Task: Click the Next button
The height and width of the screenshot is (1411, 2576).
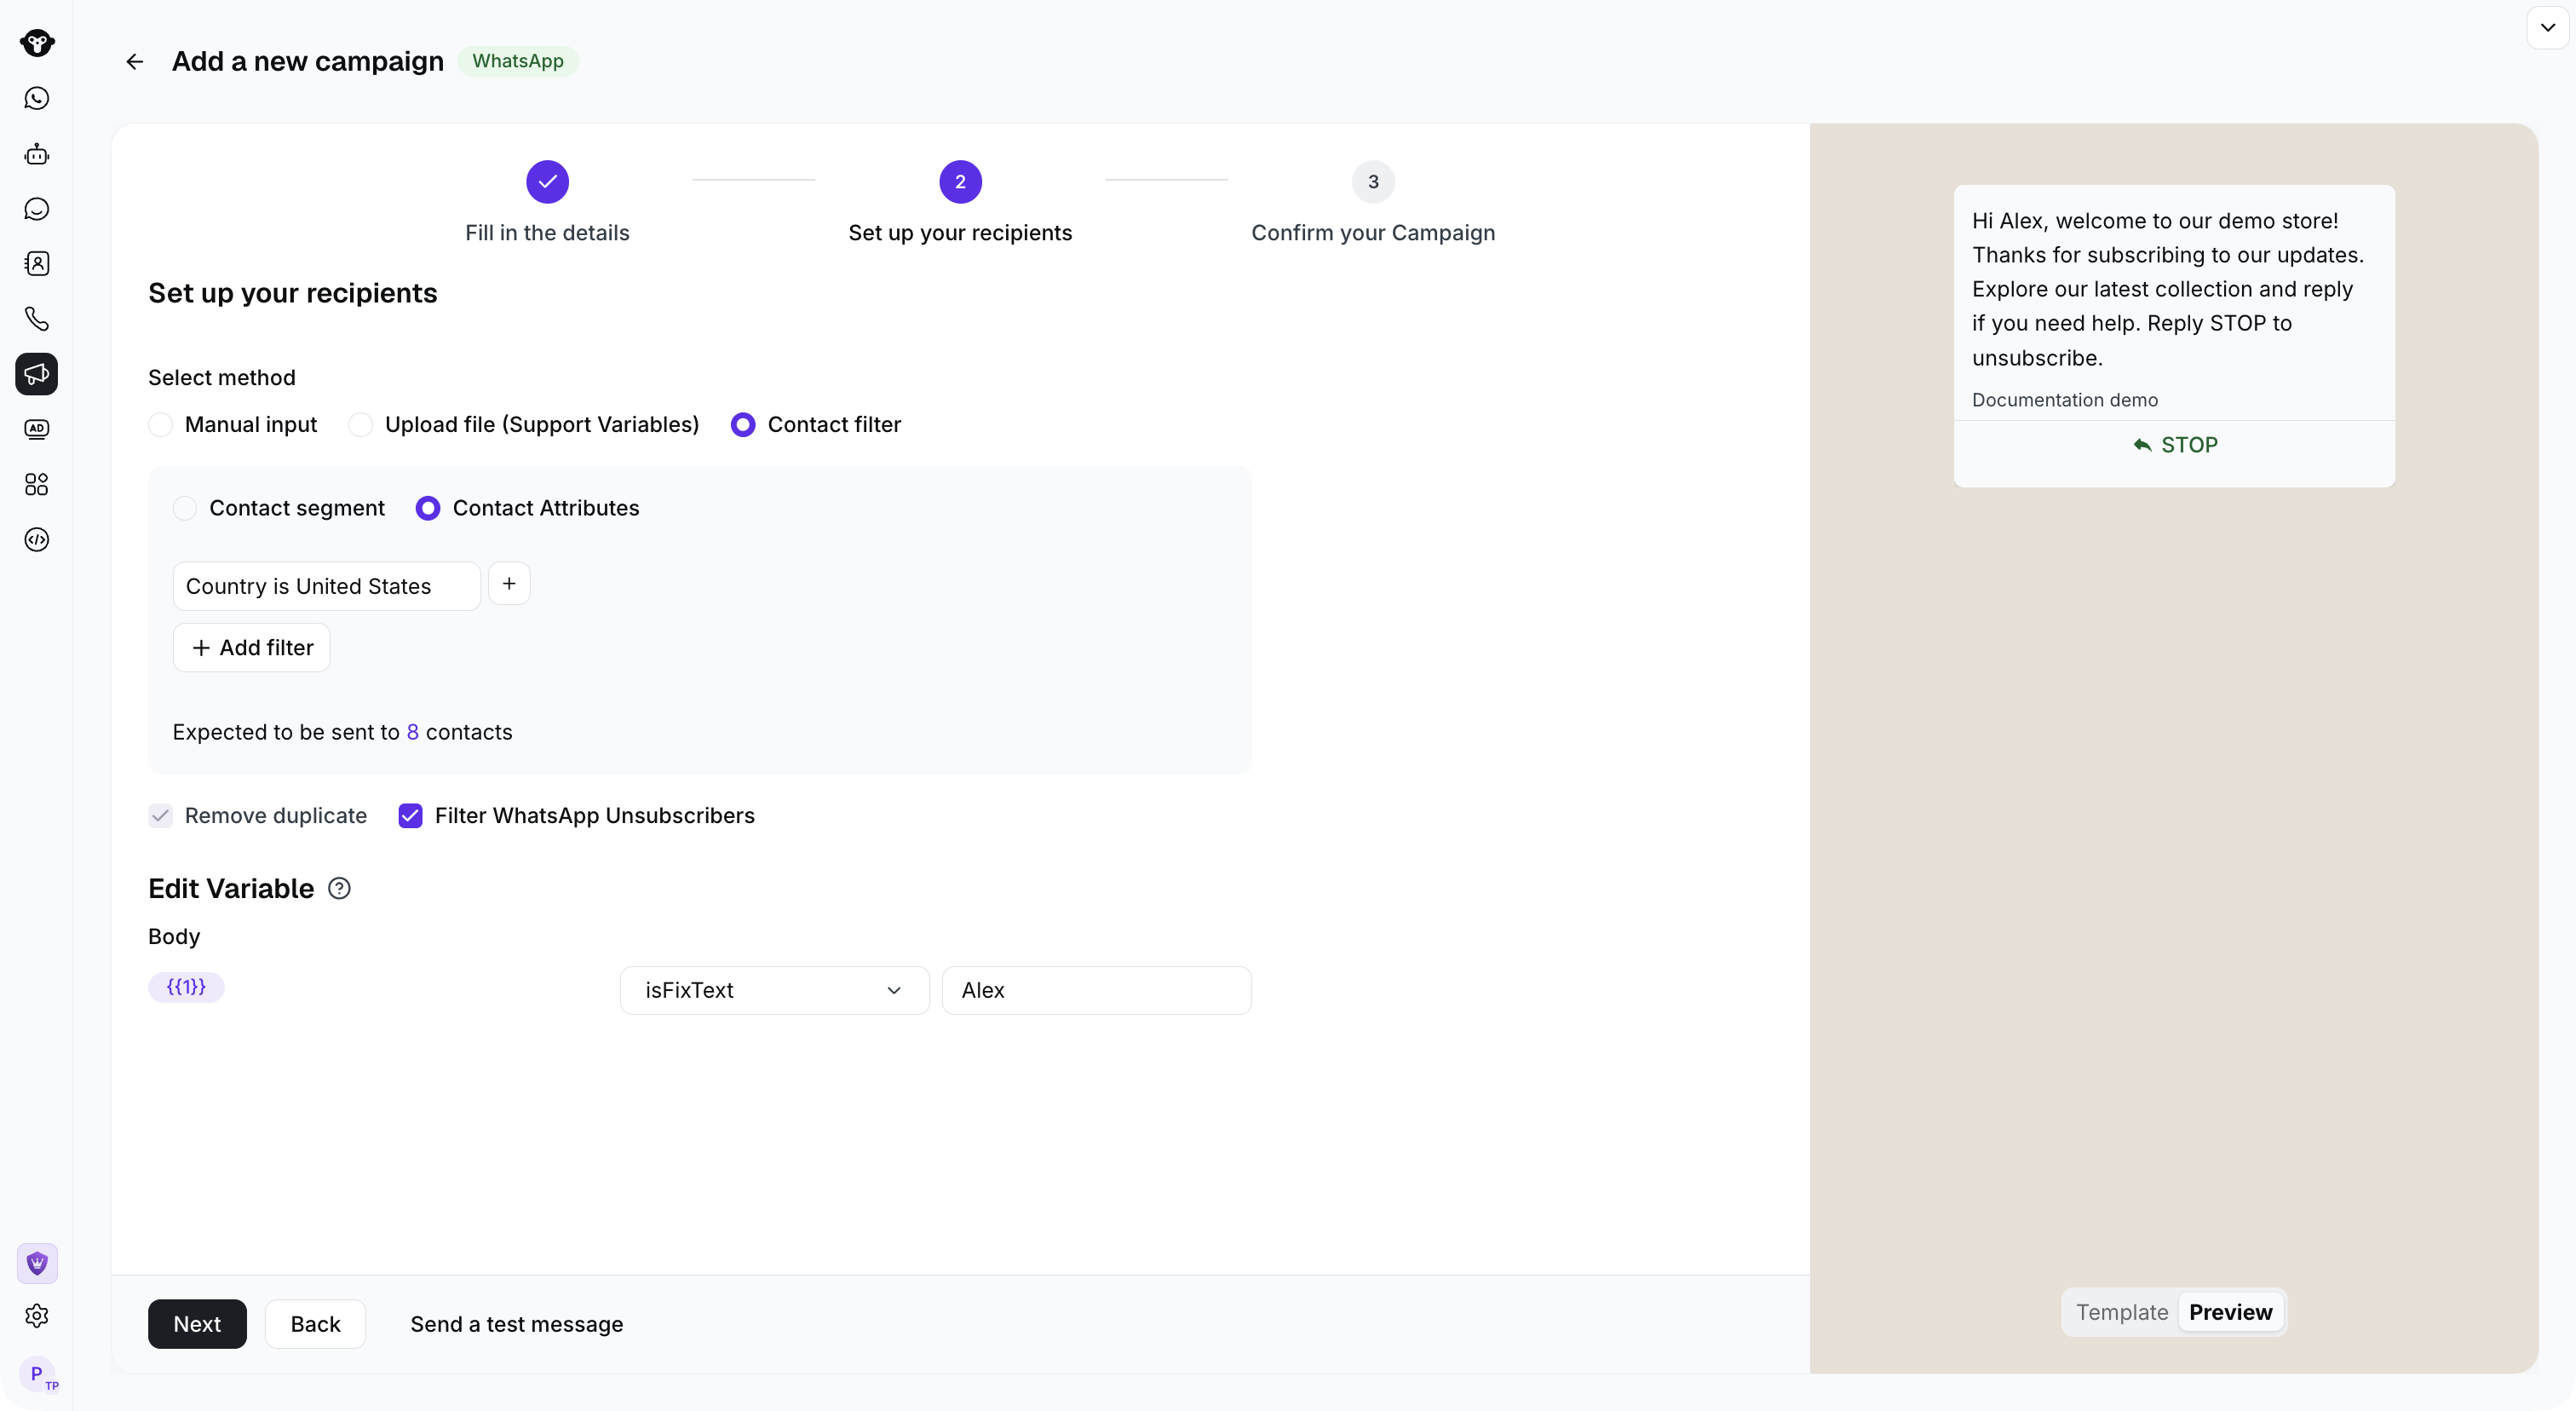Action: pos(197,1324)
